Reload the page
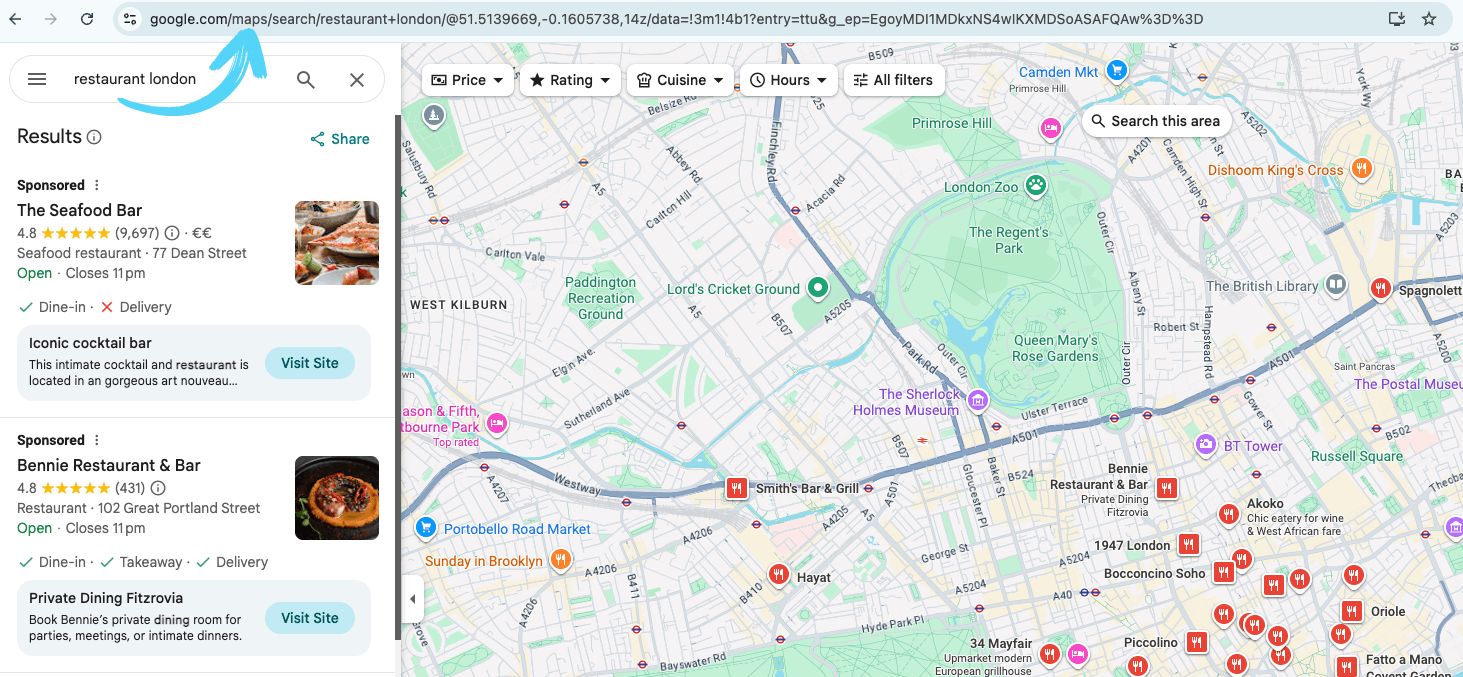The image size is (1463, 677). (87, 19)
